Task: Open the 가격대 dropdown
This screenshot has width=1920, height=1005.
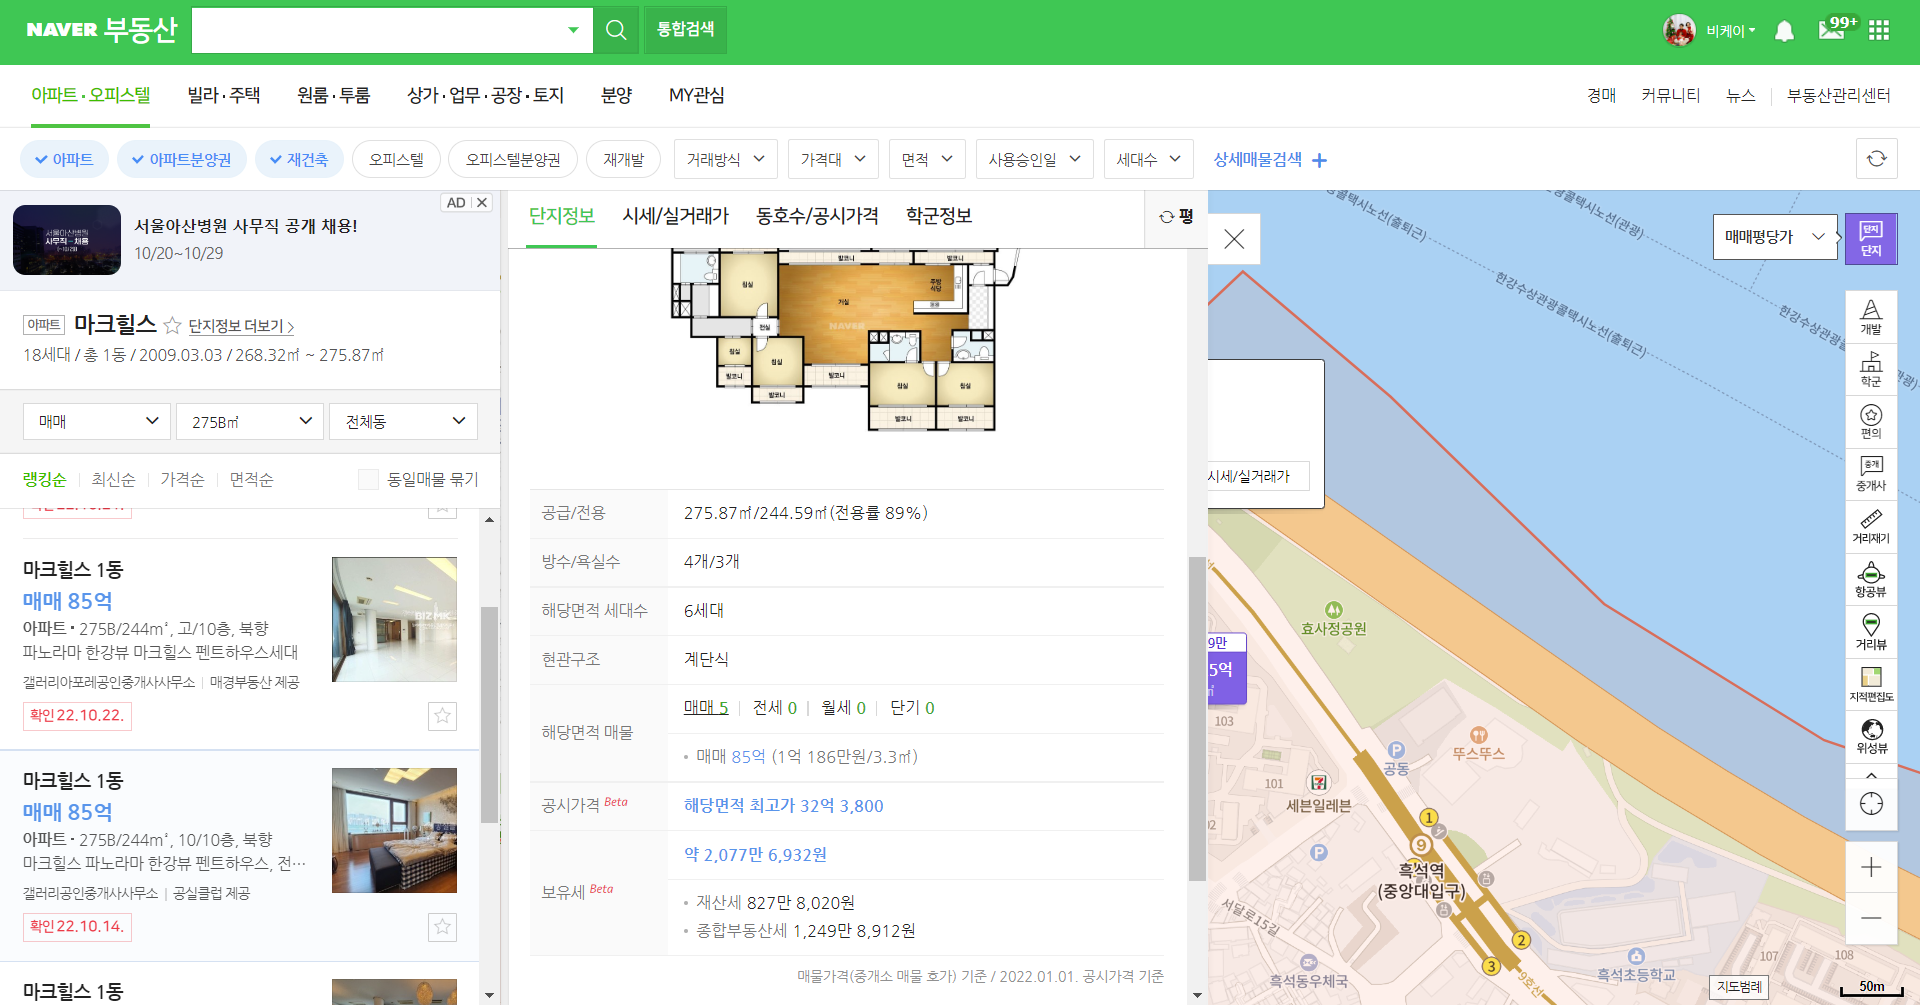Action: 833,159
